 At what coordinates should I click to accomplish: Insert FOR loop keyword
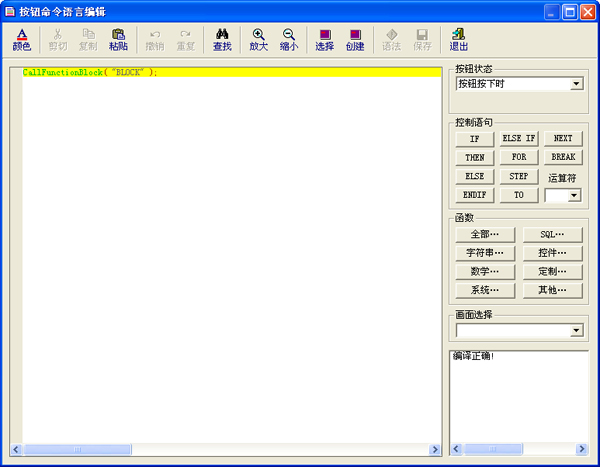tap(519, 157)
